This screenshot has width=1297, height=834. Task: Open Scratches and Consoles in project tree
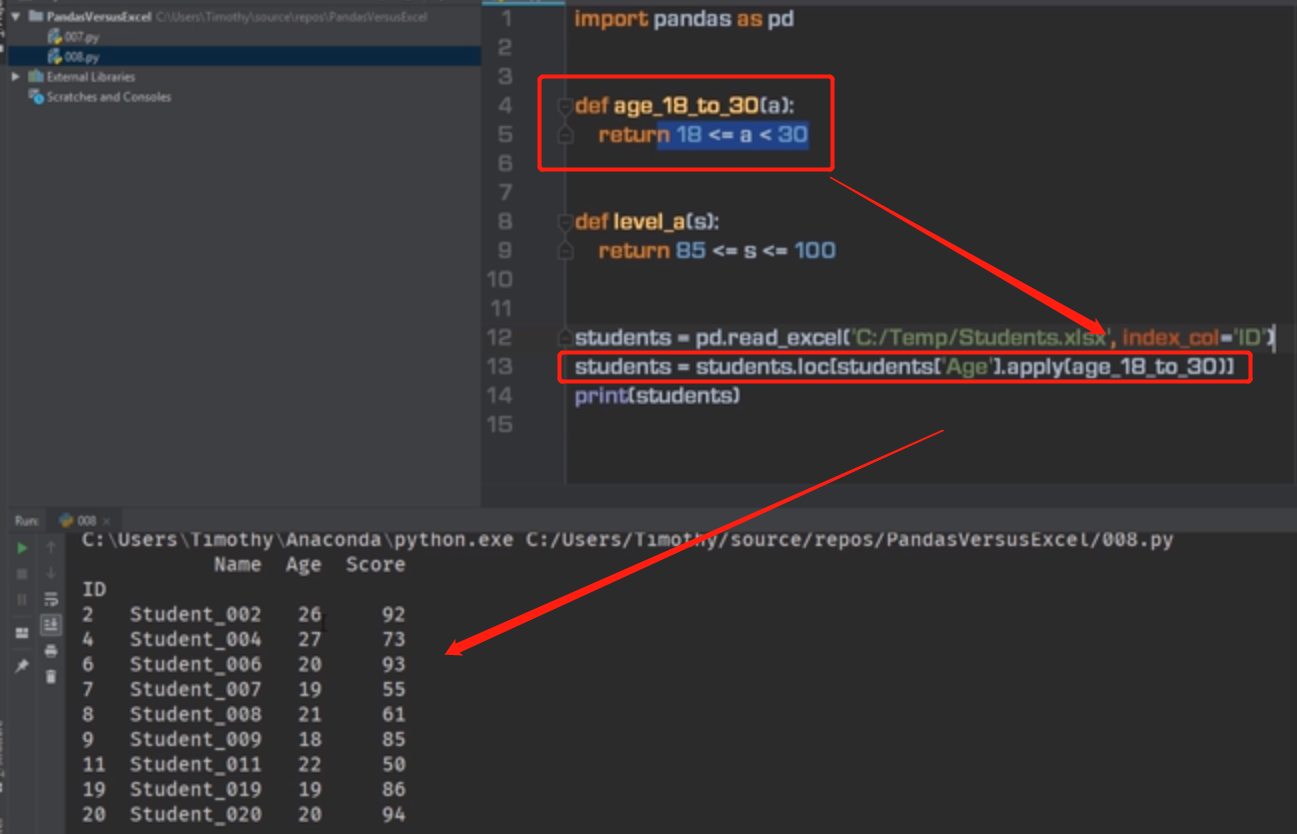coord(108,97)
